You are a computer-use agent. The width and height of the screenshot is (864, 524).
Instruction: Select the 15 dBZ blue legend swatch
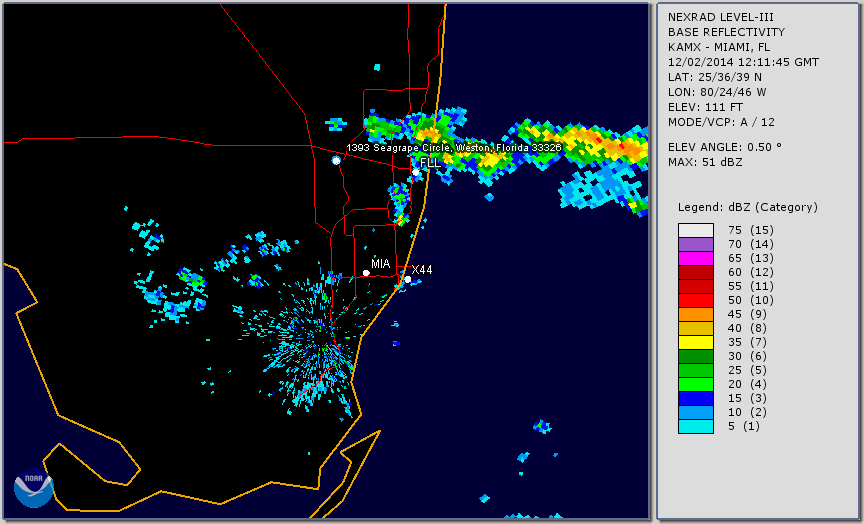(x=696, y=398)
